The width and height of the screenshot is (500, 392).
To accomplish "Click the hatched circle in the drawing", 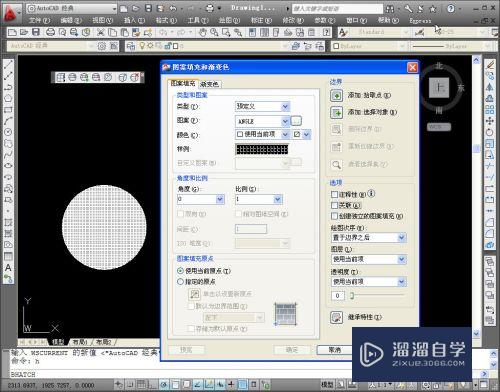I will pyautogui.click(x=104, y=227).
